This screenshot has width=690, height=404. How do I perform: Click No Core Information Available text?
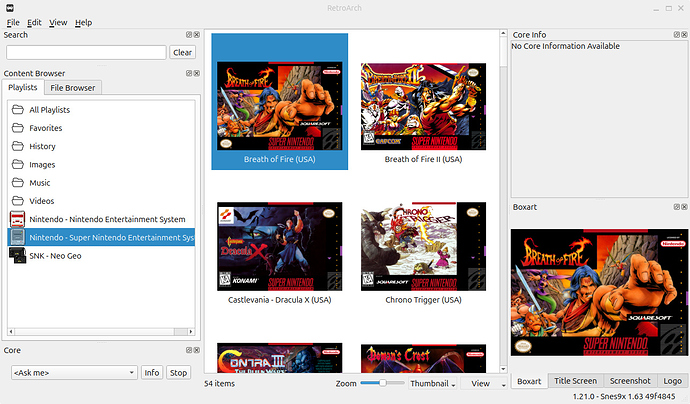(x=565, y=46)
